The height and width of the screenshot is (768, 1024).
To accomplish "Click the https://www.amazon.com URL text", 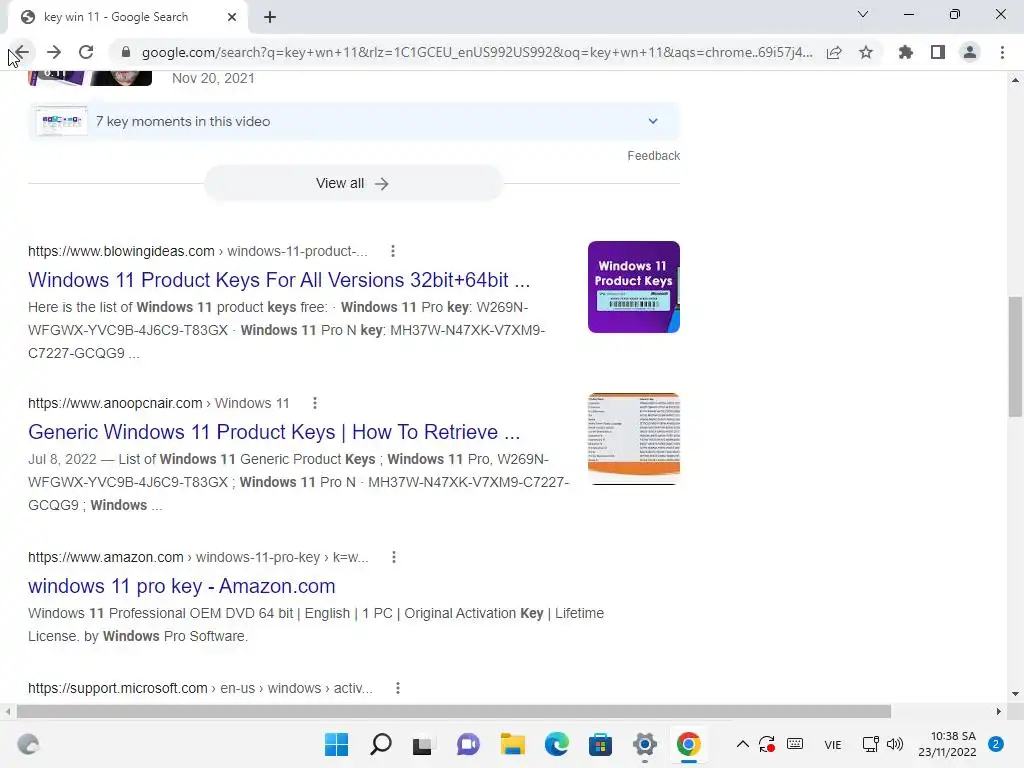I will [x=106, y=558].
